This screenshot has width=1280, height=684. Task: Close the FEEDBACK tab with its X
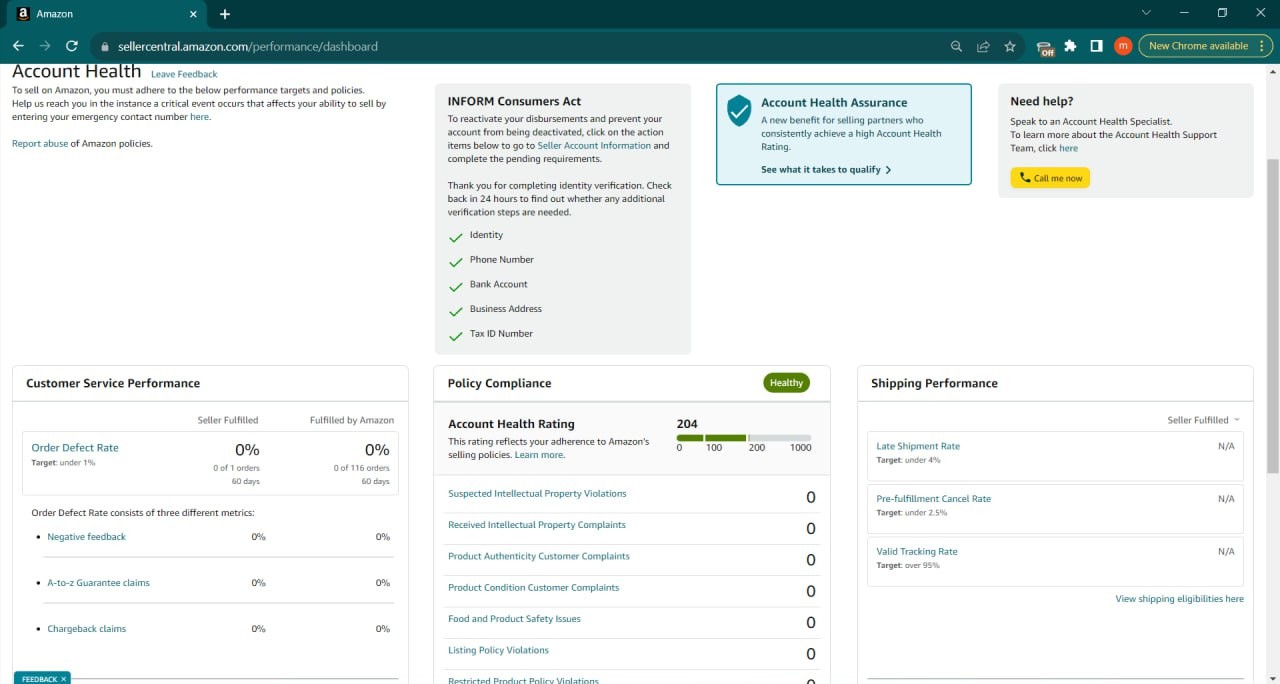coord(64,679)
